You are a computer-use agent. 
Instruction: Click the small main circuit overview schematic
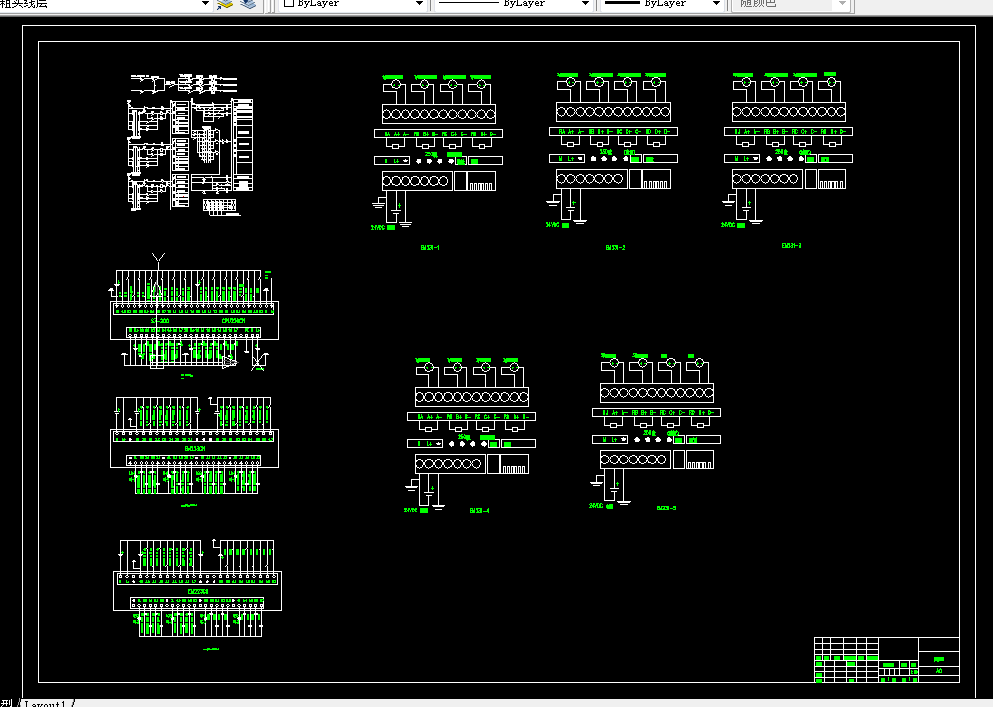coord(191,144)
